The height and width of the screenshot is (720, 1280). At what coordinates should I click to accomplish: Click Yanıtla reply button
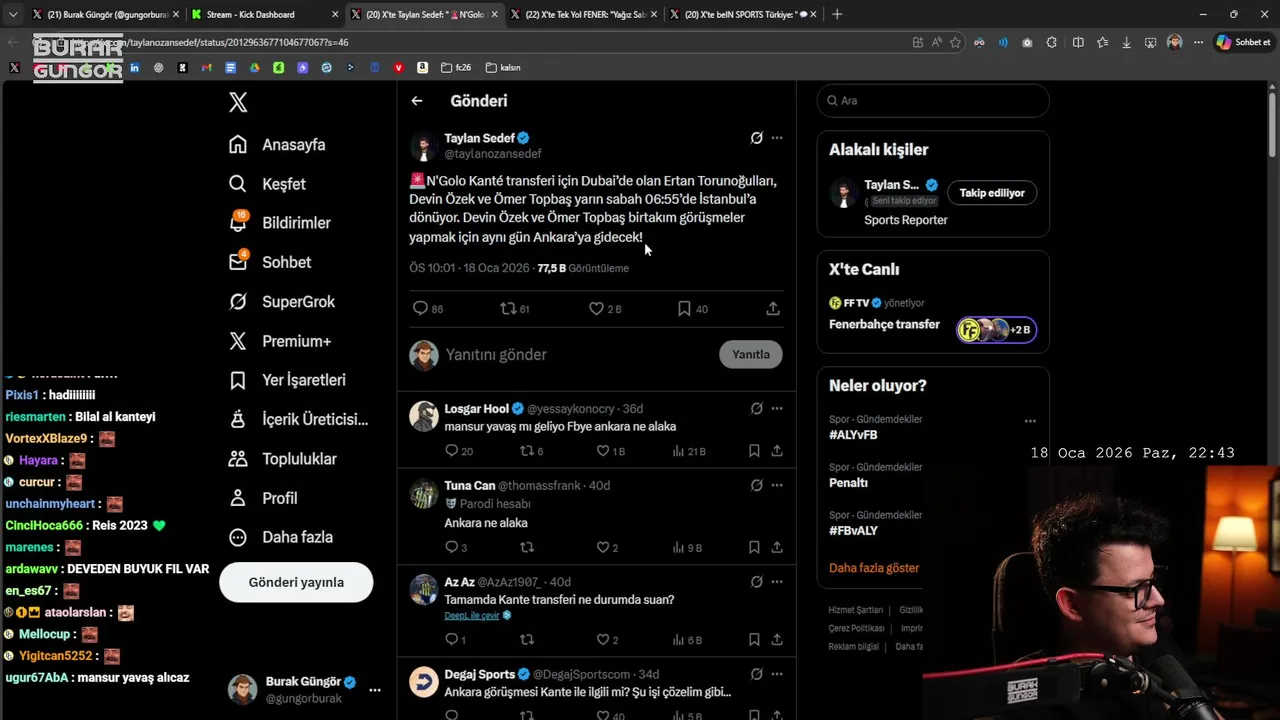(x=751, y=354)
